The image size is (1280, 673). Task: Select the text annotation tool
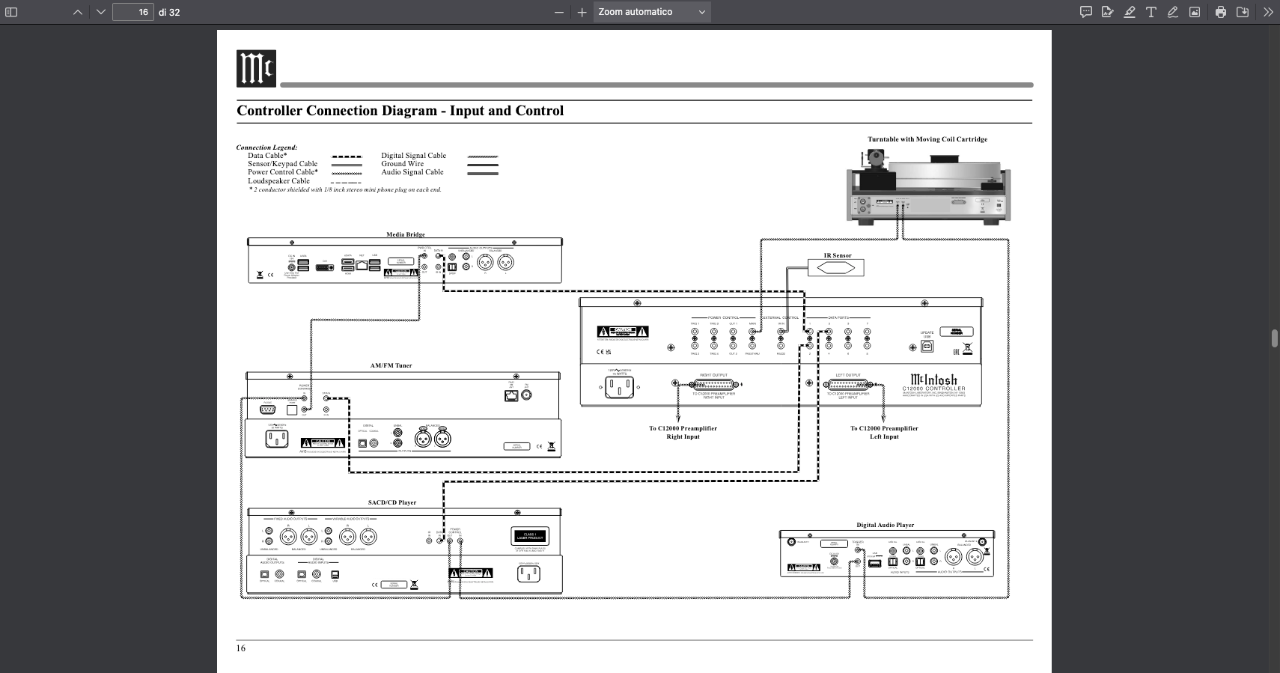coord(1151,12)
